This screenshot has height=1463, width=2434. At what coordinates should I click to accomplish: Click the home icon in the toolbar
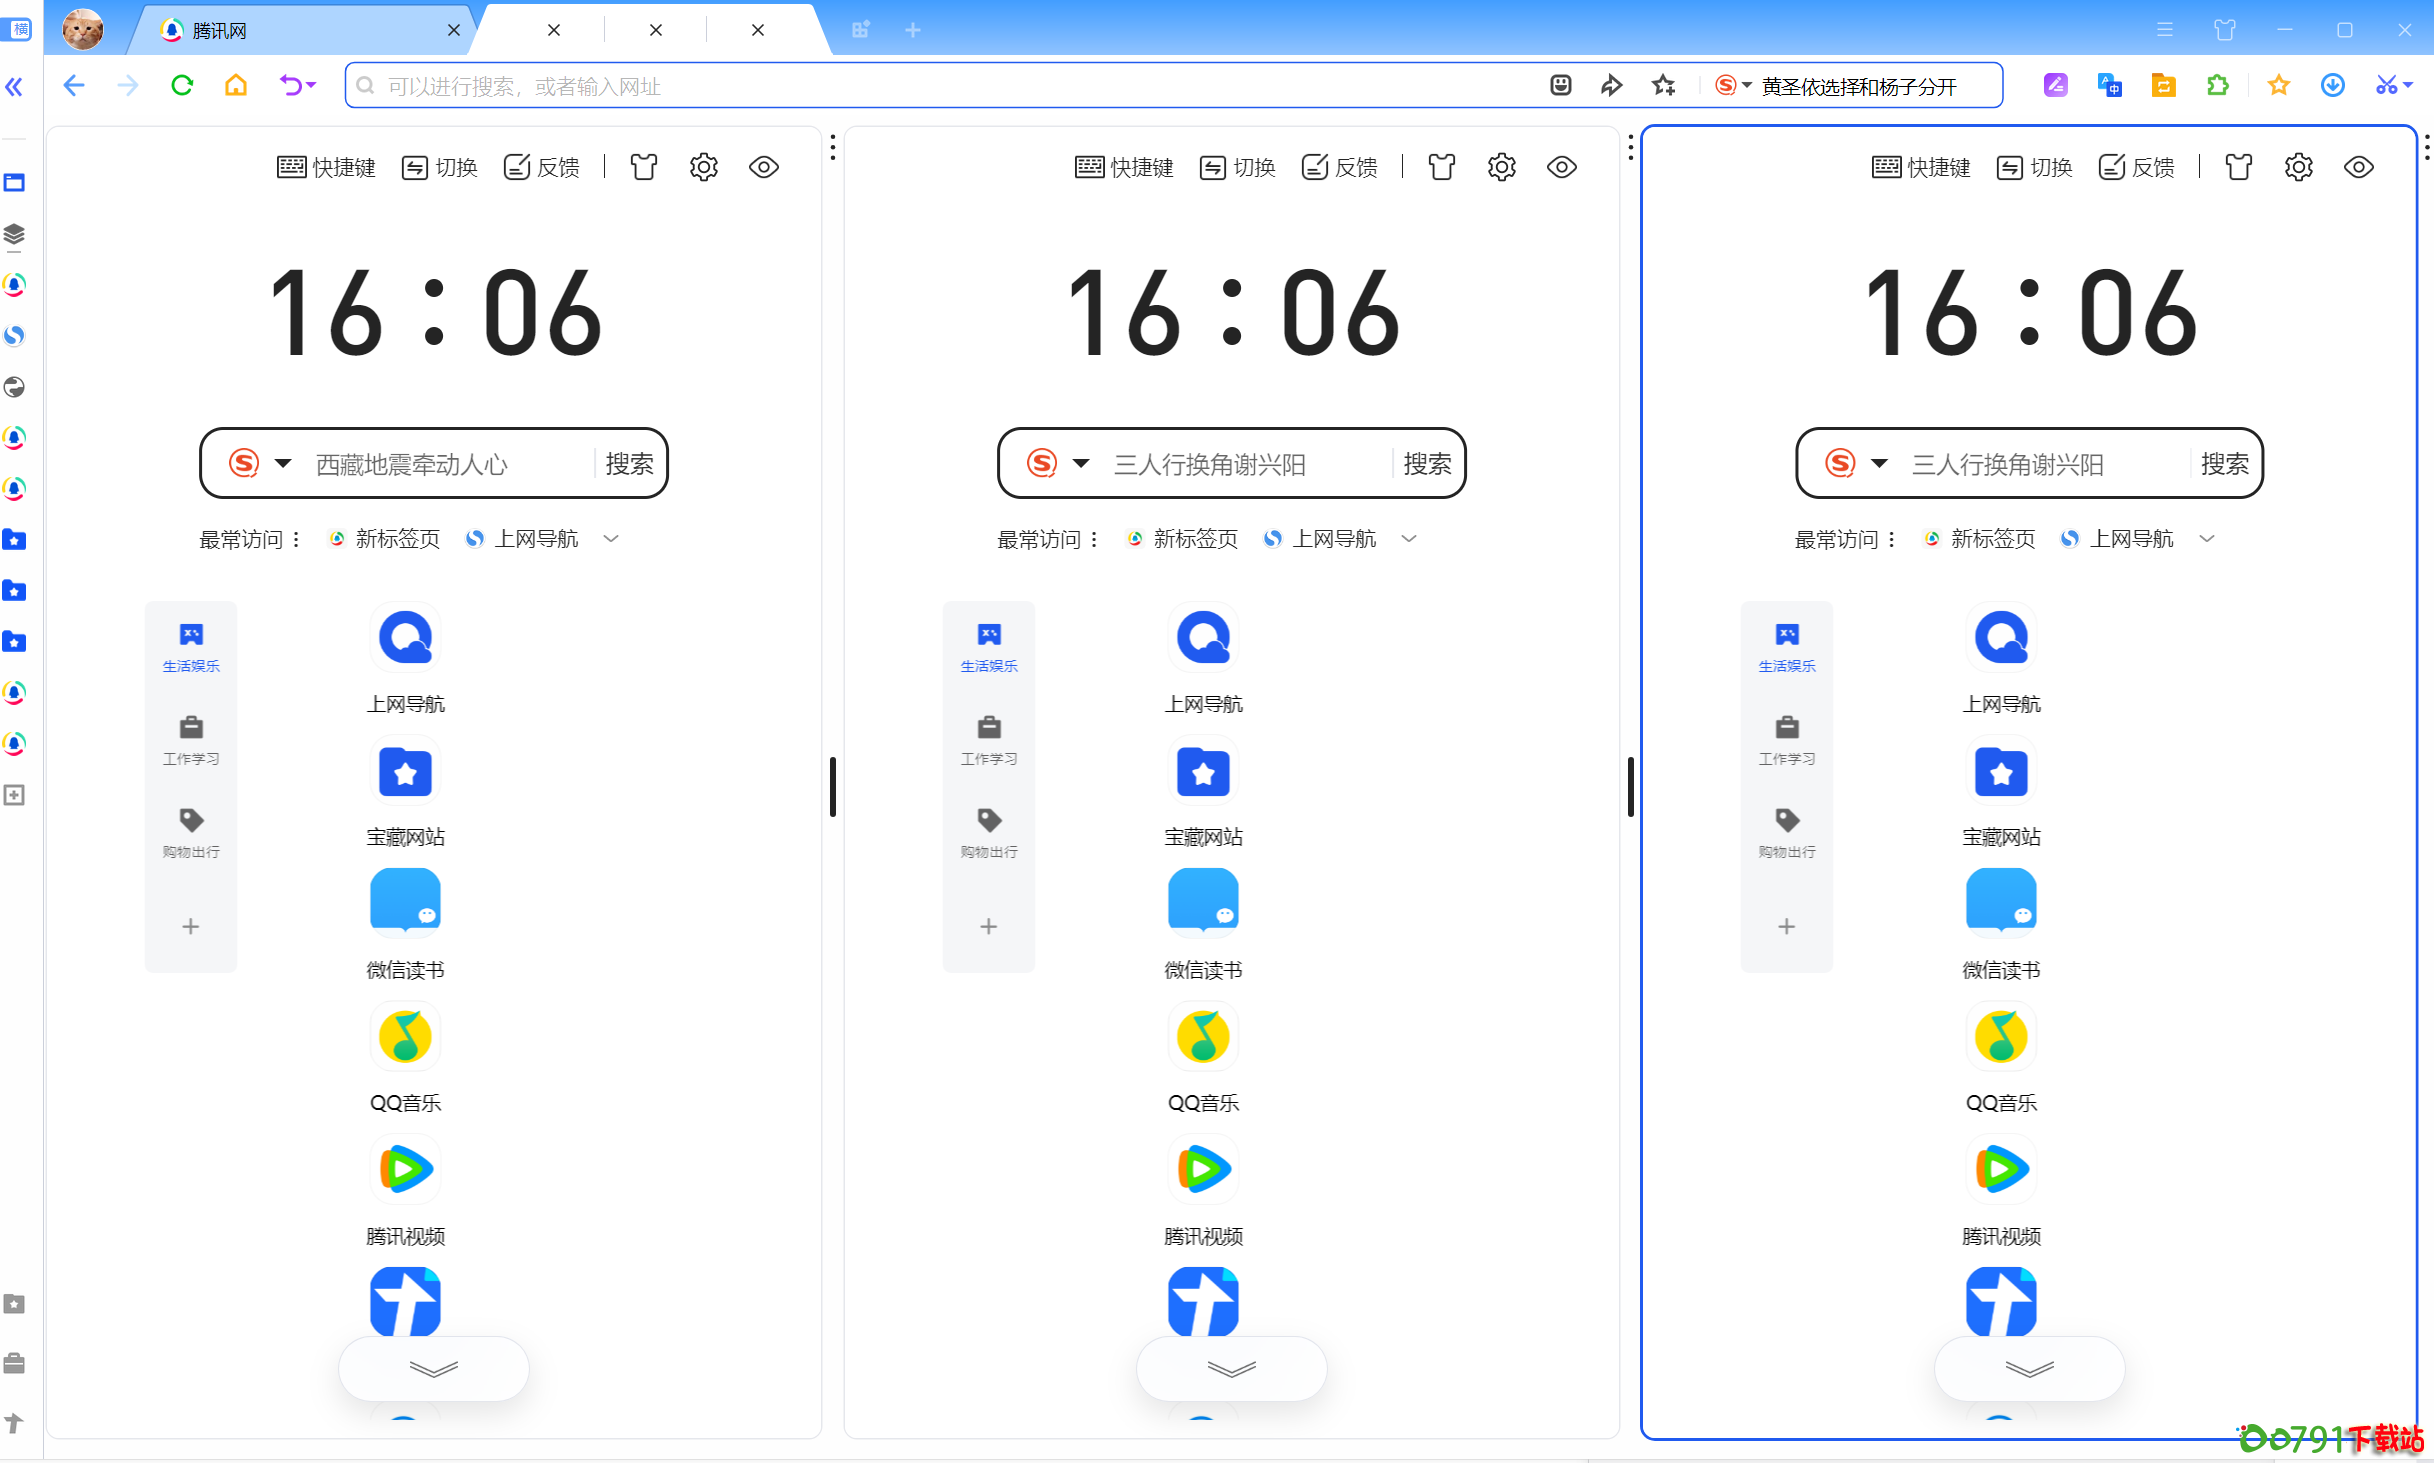(x=235, y=86)
